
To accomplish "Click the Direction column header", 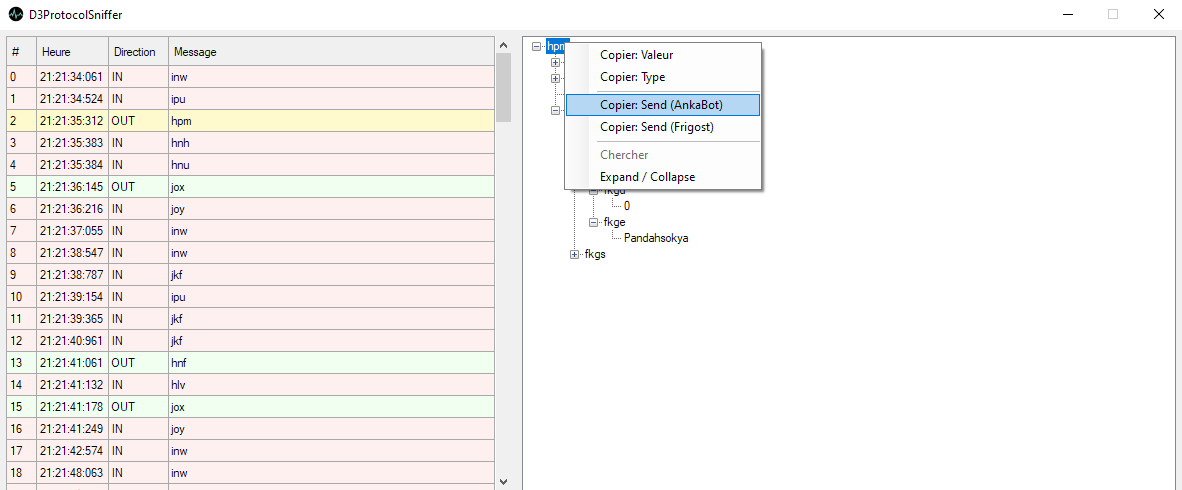I will pyautogui.click(x=135, y=52).
